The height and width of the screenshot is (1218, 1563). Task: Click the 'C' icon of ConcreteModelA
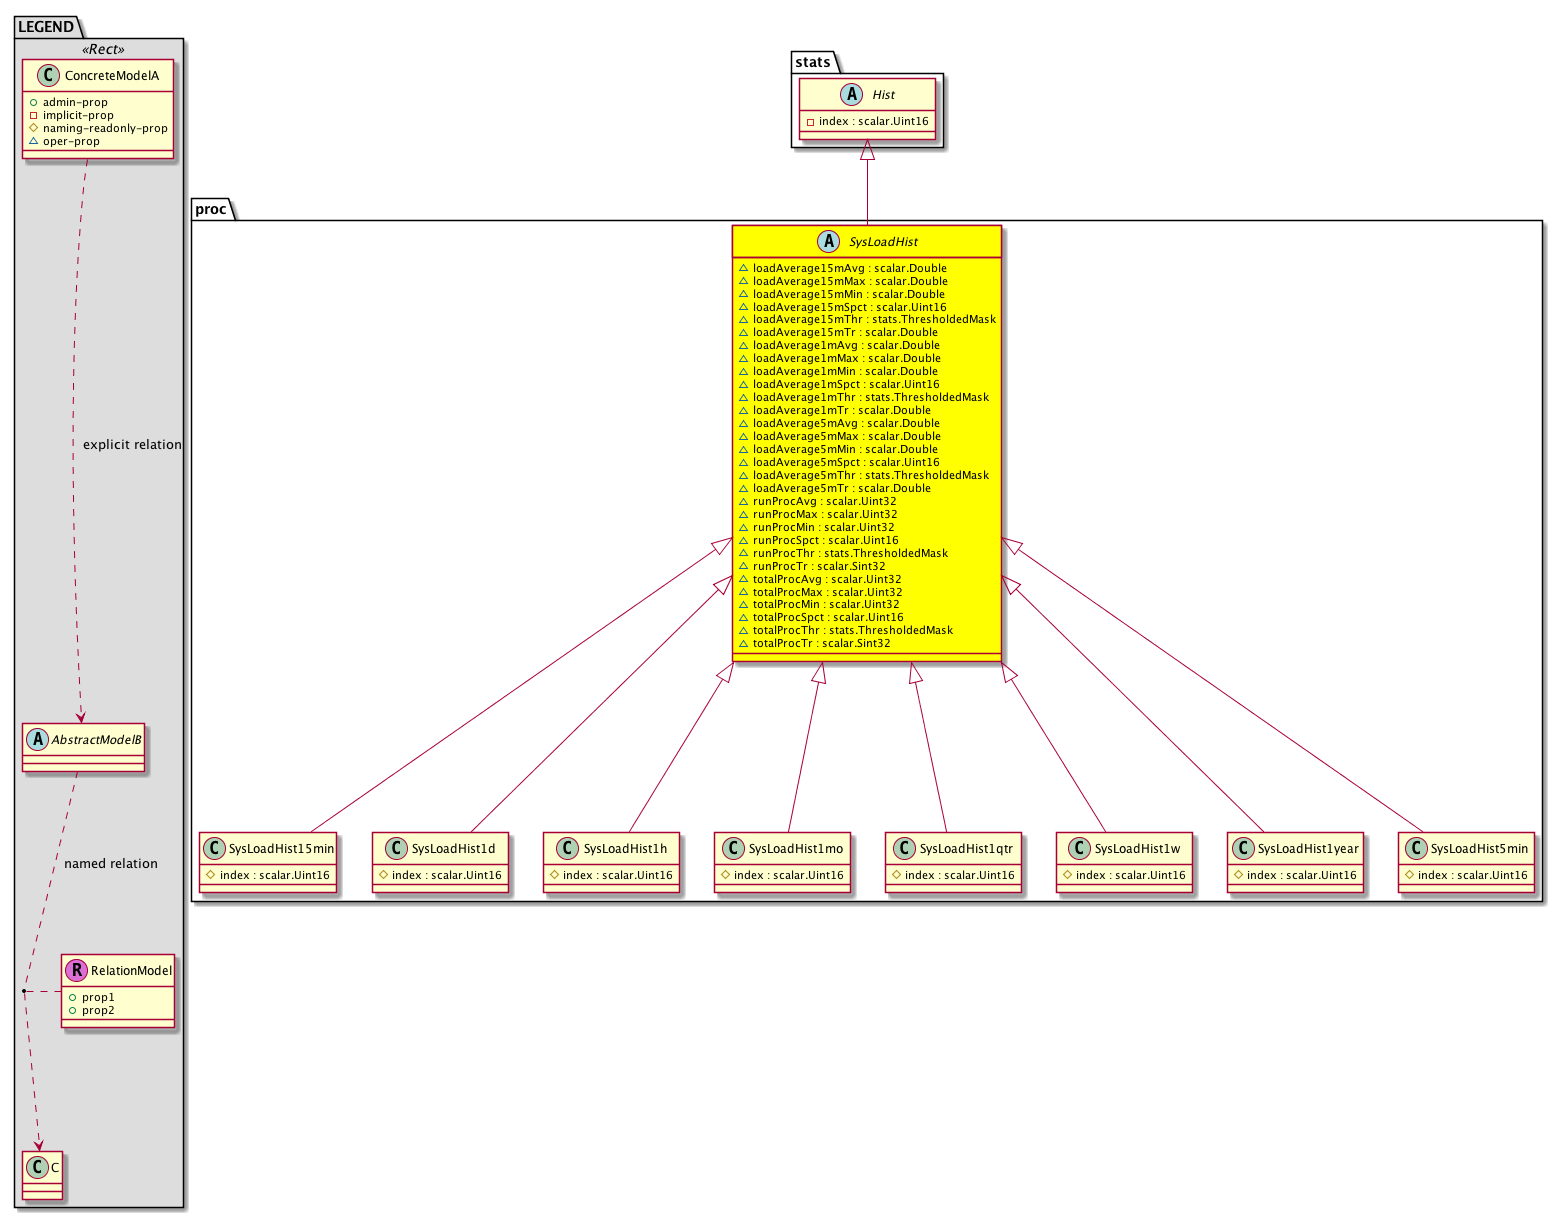46,76
